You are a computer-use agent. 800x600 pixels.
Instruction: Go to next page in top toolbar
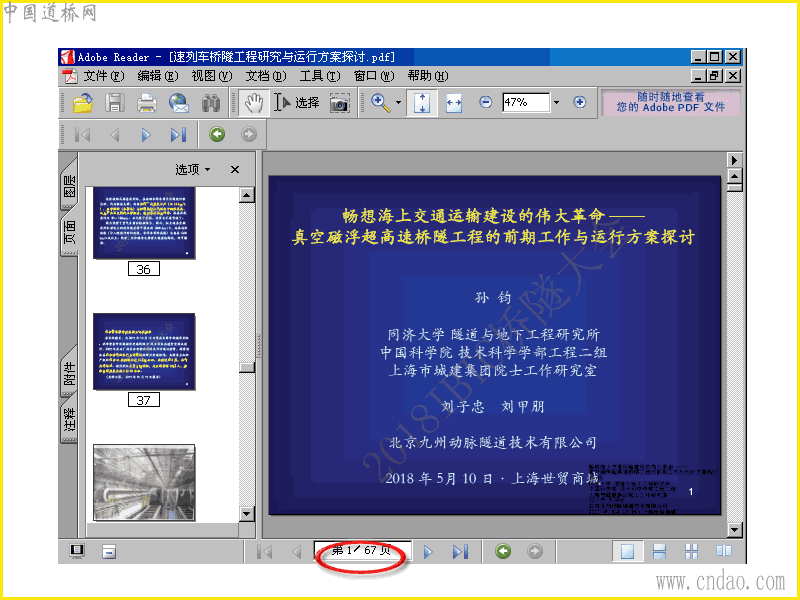(146, 135)
